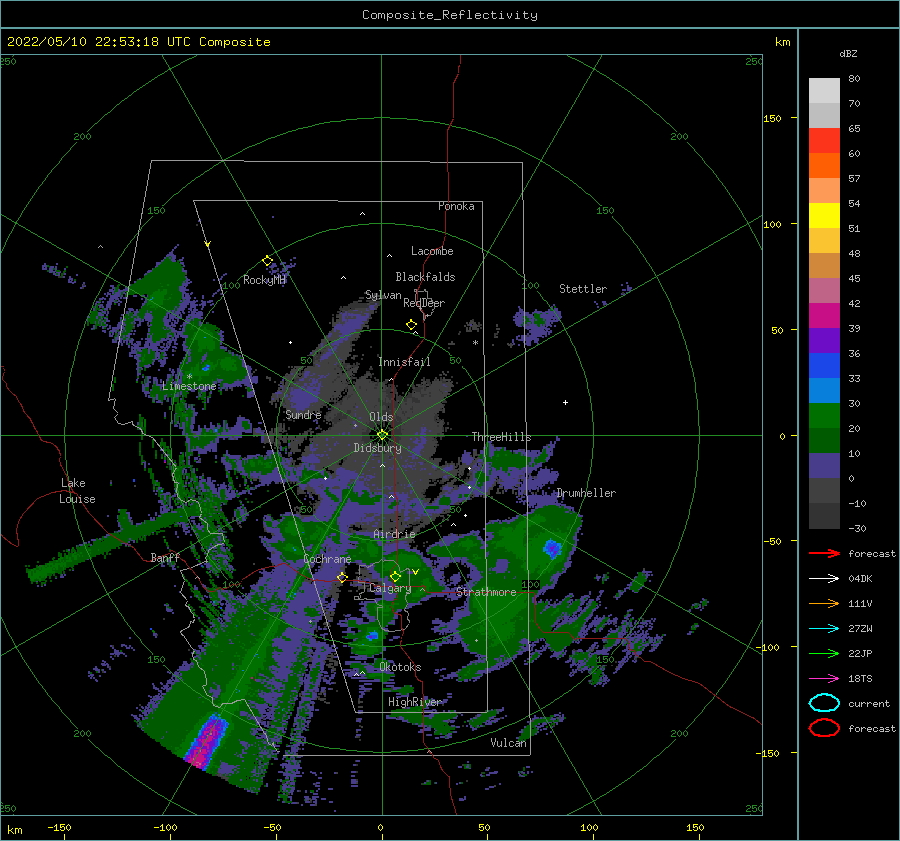Click the yellow 54 dBZ colour swatch
This screenshot has width=900, height=841.
[x=824, y=215]
